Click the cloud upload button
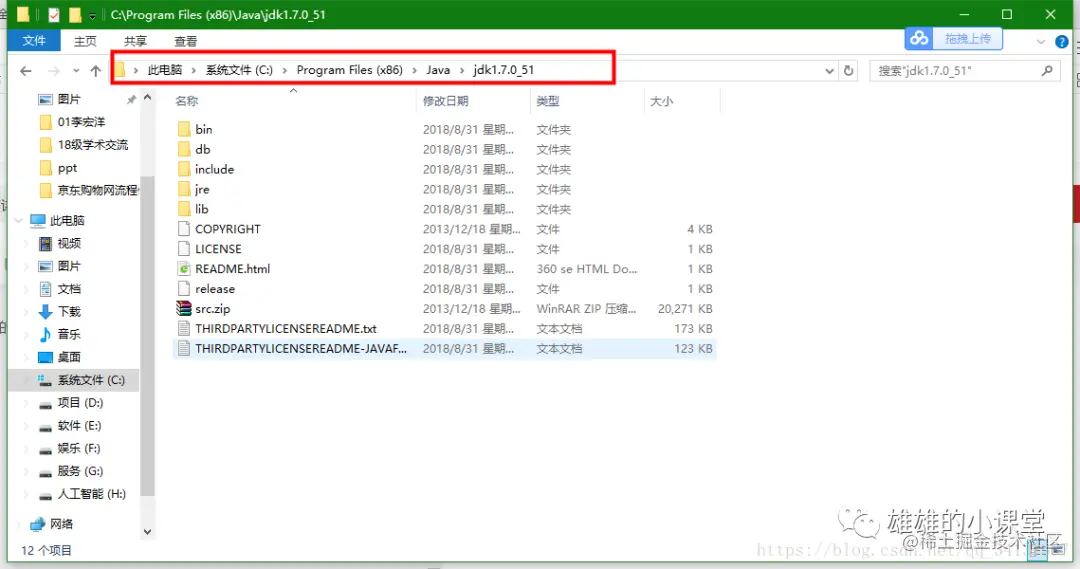The height and width of the screenshot is (569, 1080). click(953, 39)
